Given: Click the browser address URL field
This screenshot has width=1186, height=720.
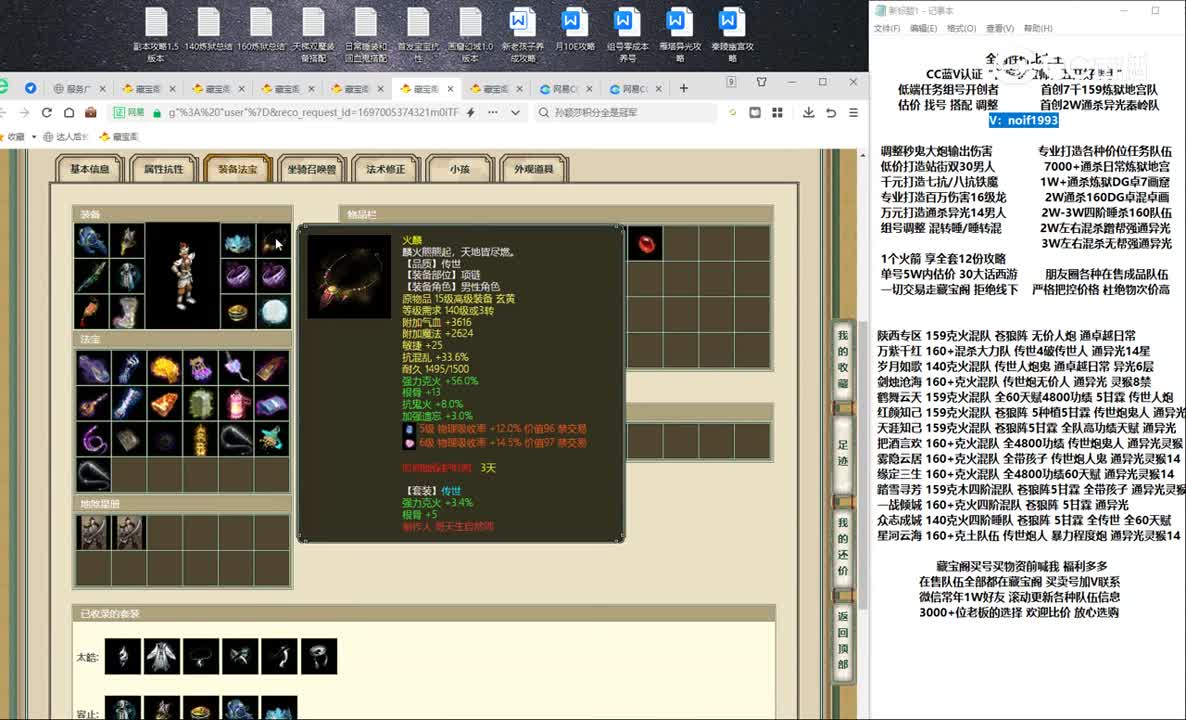Looking at the screenshot, I should pos(313,112).
